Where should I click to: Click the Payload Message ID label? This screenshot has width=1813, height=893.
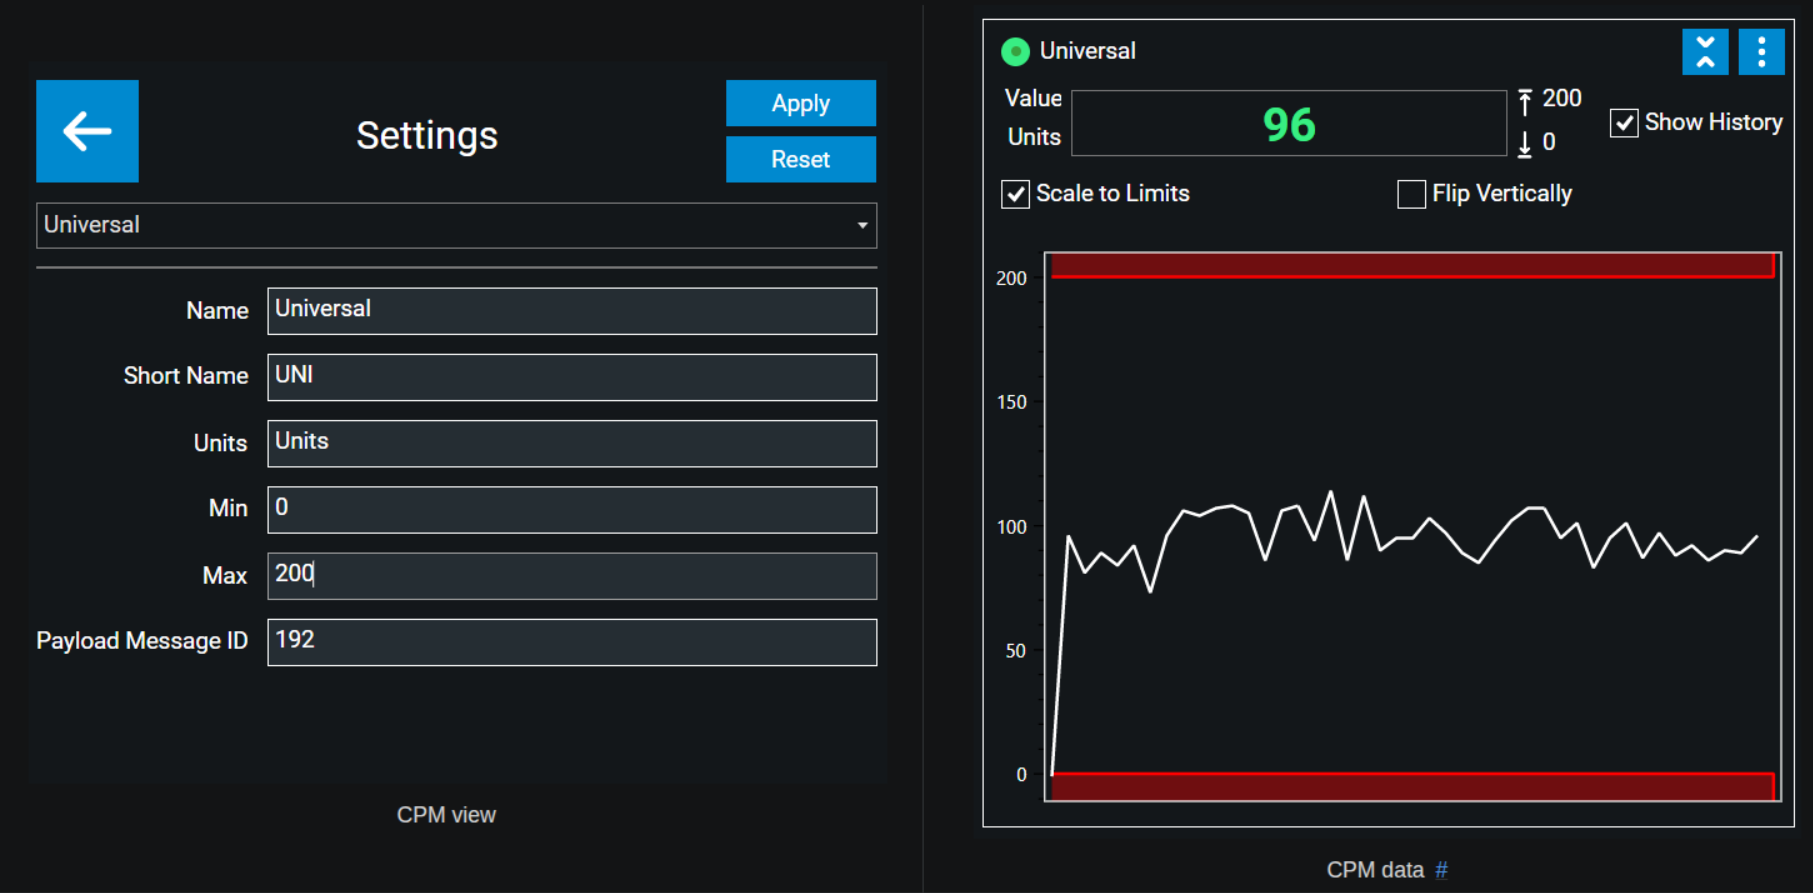142,641
